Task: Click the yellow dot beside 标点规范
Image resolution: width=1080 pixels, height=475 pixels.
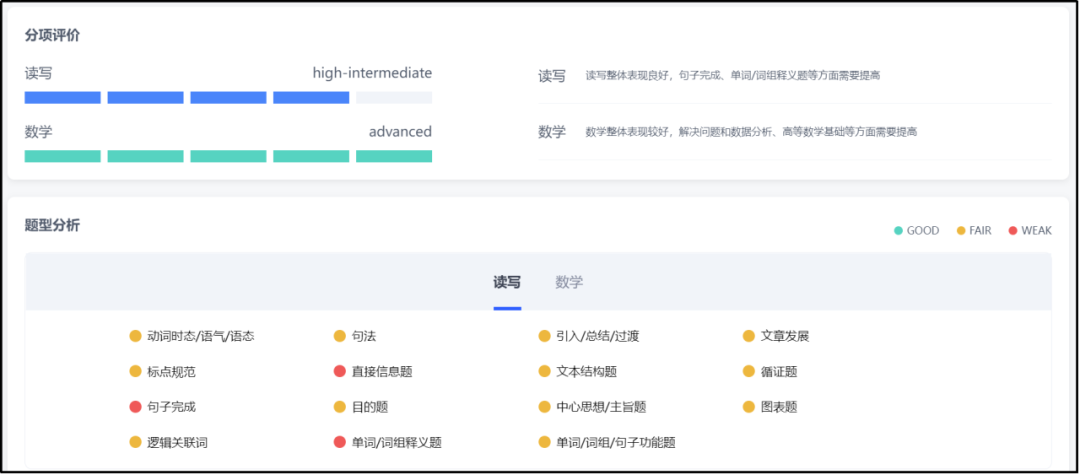Action: (135, 372)
